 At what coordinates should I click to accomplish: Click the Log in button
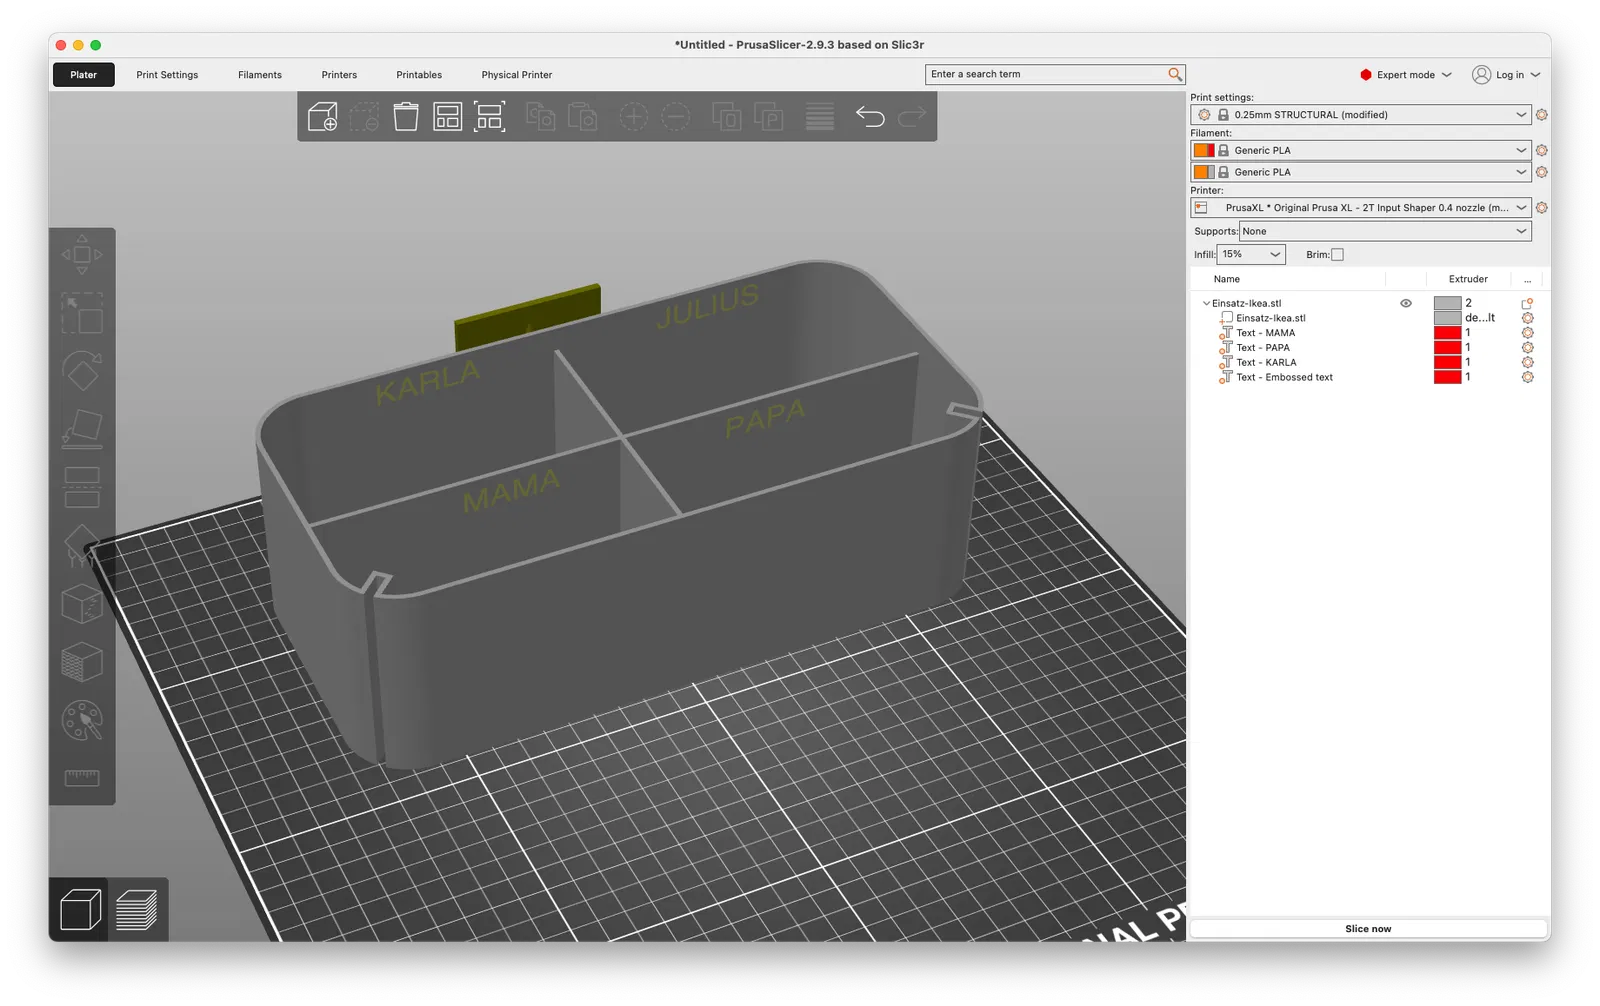click(x=1506, y=75)
